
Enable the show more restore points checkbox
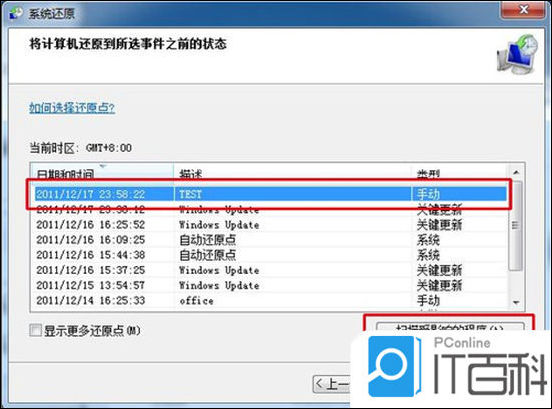tap(35, 331)
